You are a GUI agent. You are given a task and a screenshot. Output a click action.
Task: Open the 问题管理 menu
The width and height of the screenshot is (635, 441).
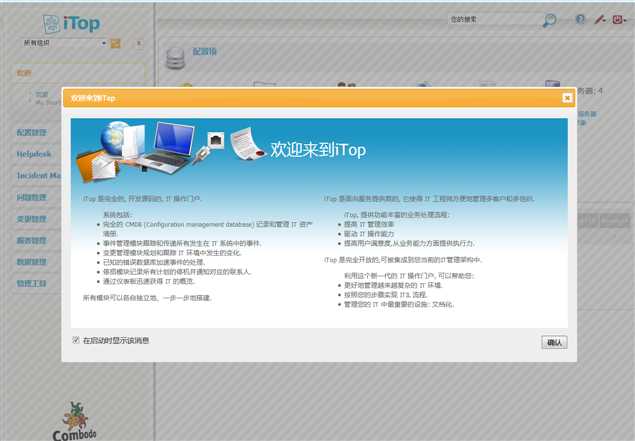[x=32, y=197]
